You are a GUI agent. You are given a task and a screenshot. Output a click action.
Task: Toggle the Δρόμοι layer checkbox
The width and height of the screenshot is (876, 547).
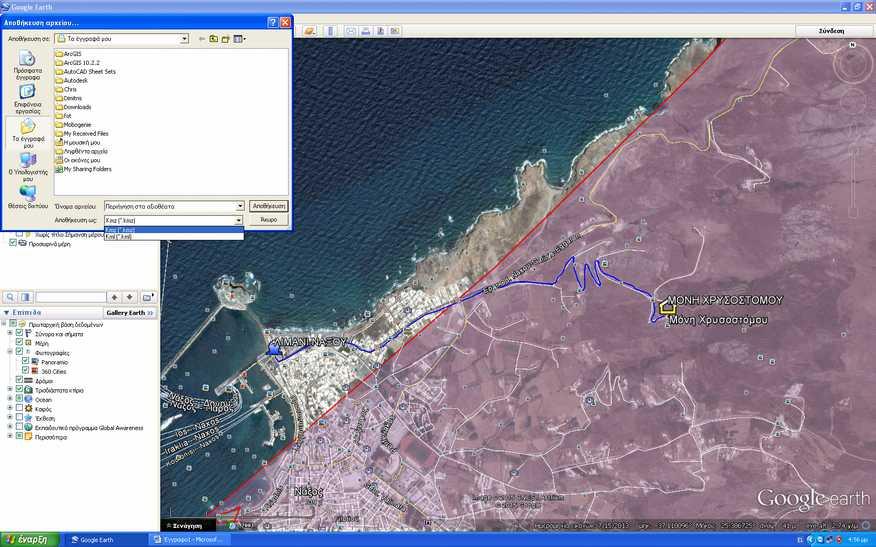click(x=19, y=380)
